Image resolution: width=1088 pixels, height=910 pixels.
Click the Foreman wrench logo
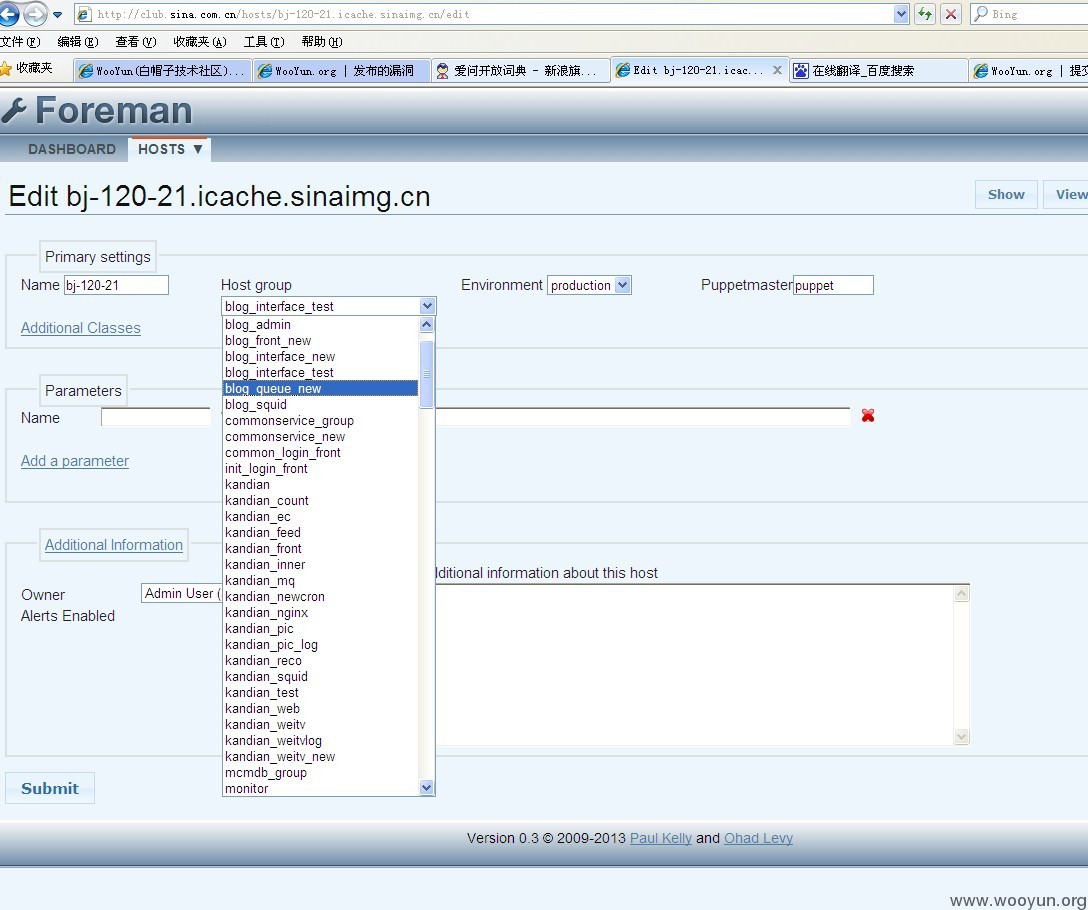tap(14, 110)
